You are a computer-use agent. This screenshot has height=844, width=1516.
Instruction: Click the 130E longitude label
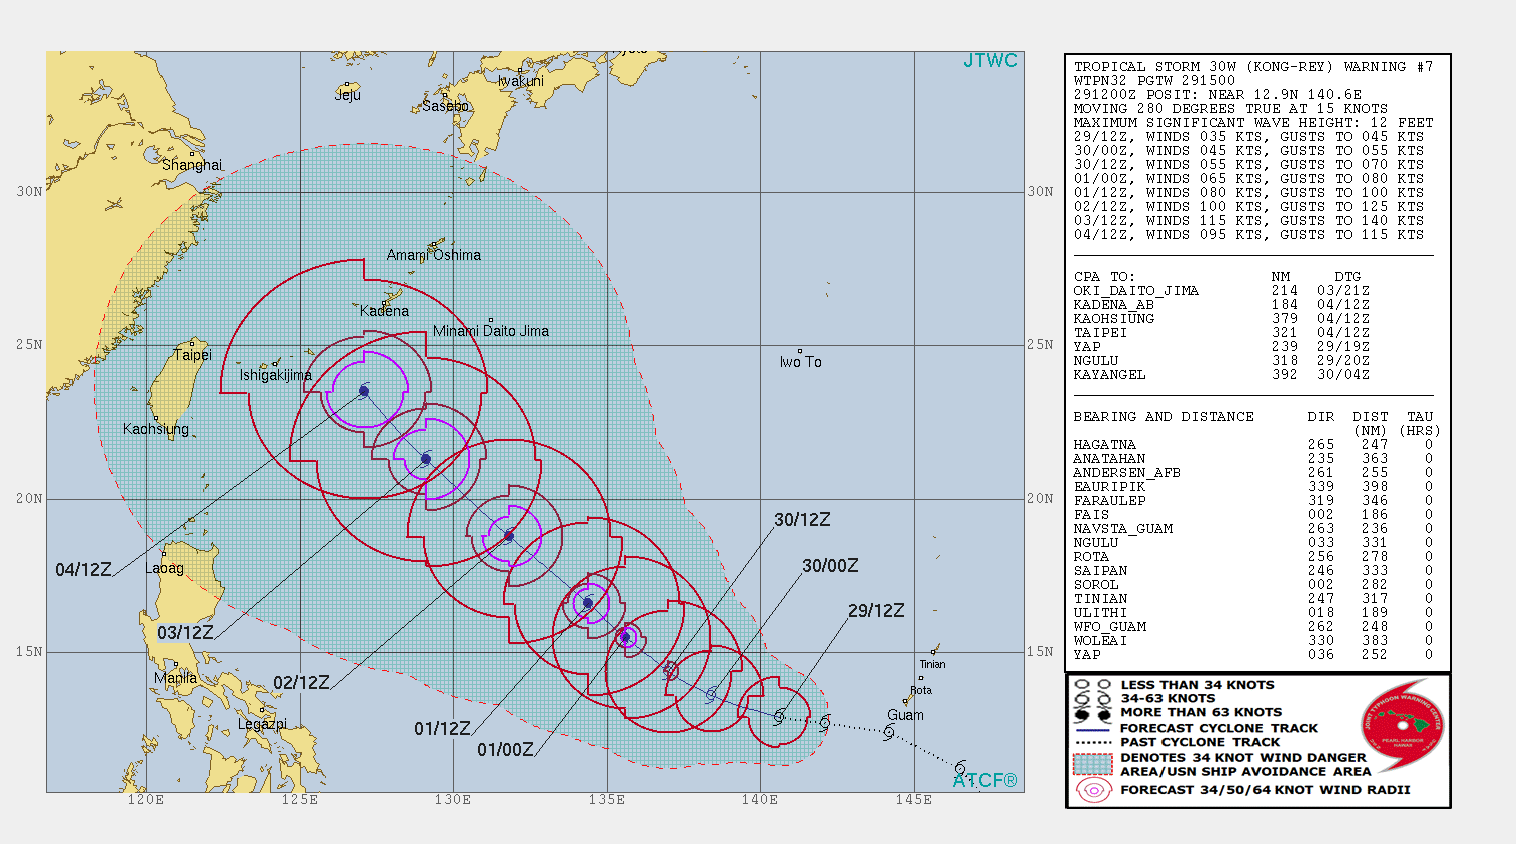(x=453, y=800)
